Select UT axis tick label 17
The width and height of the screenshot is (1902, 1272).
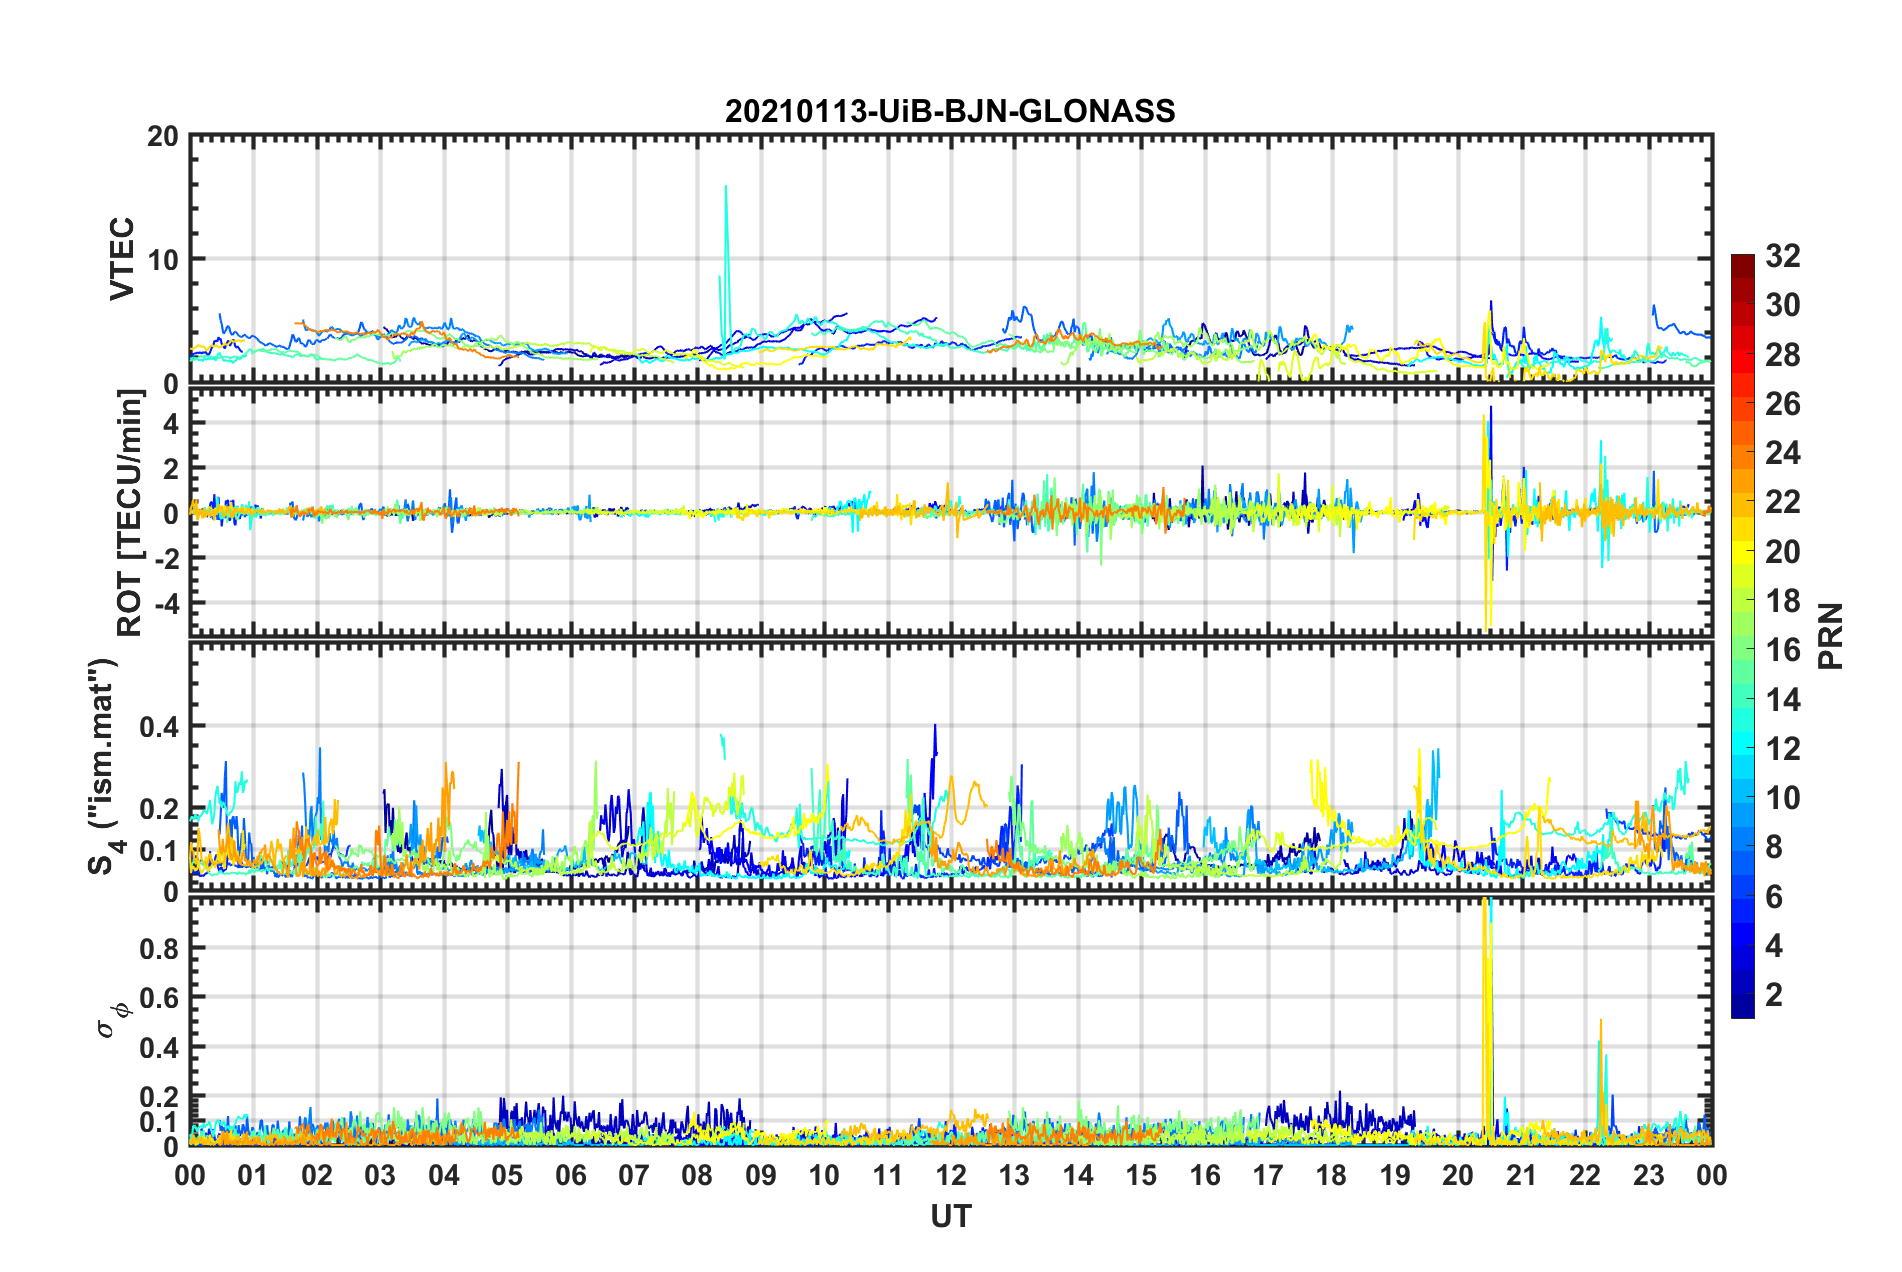1268,1175
